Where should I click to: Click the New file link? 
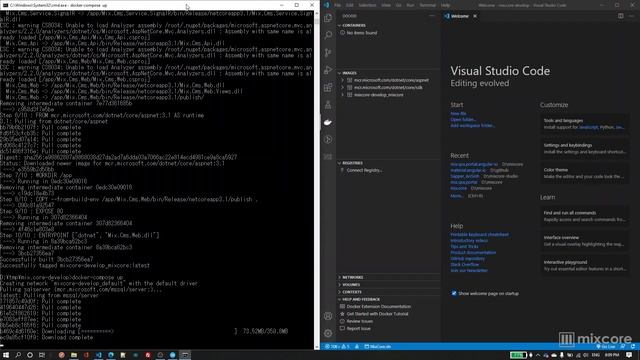point(458,113)
